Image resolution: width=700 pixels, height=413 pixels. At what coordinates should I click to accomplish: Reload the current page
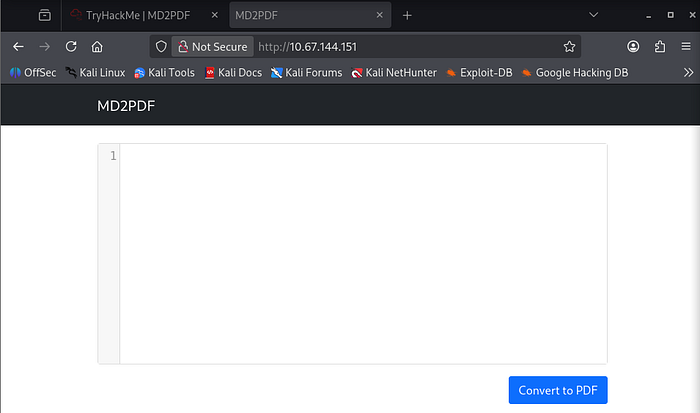click(x=71, y=46)
